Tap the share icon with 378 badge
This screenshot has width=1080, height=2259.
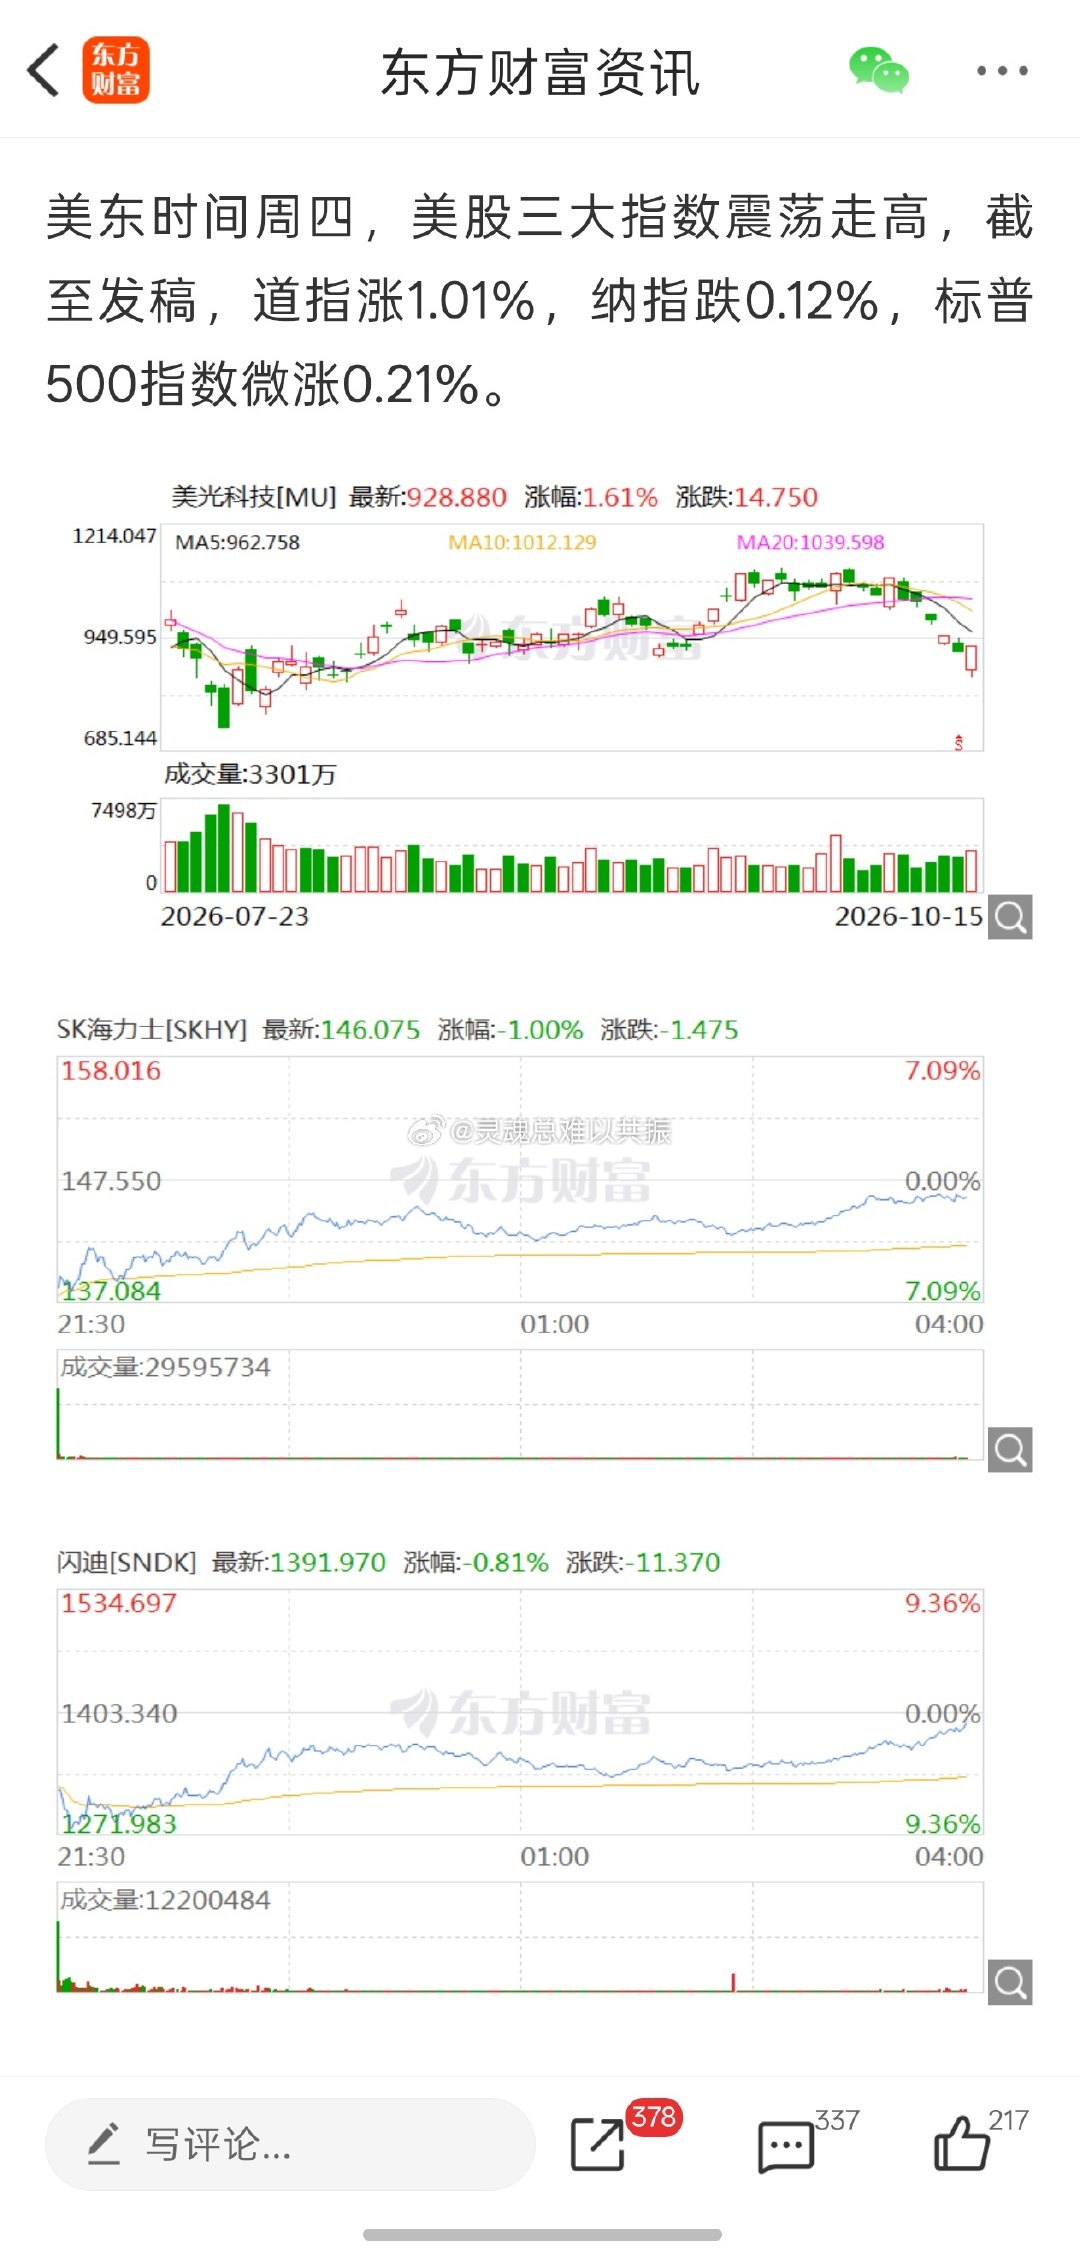598,2143
